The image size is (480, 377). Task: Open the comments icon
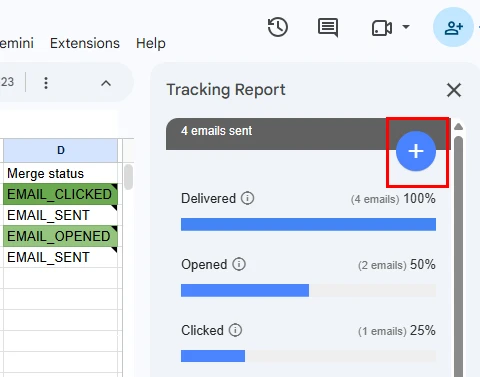pyautogui.click(x=328, y=27)
